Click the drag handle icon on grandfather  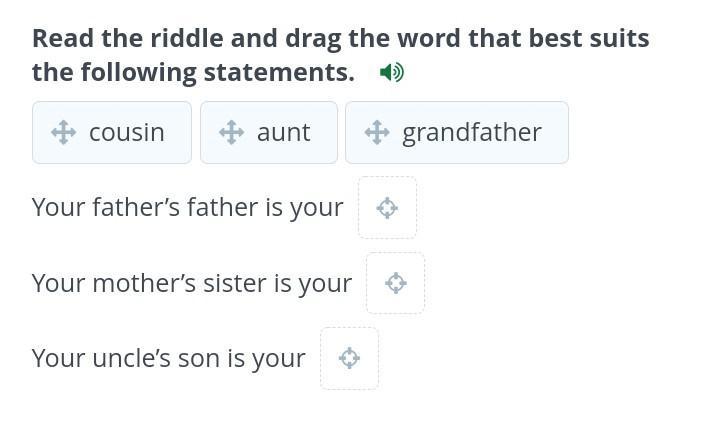pyautogui.click(x=376, y=132)
